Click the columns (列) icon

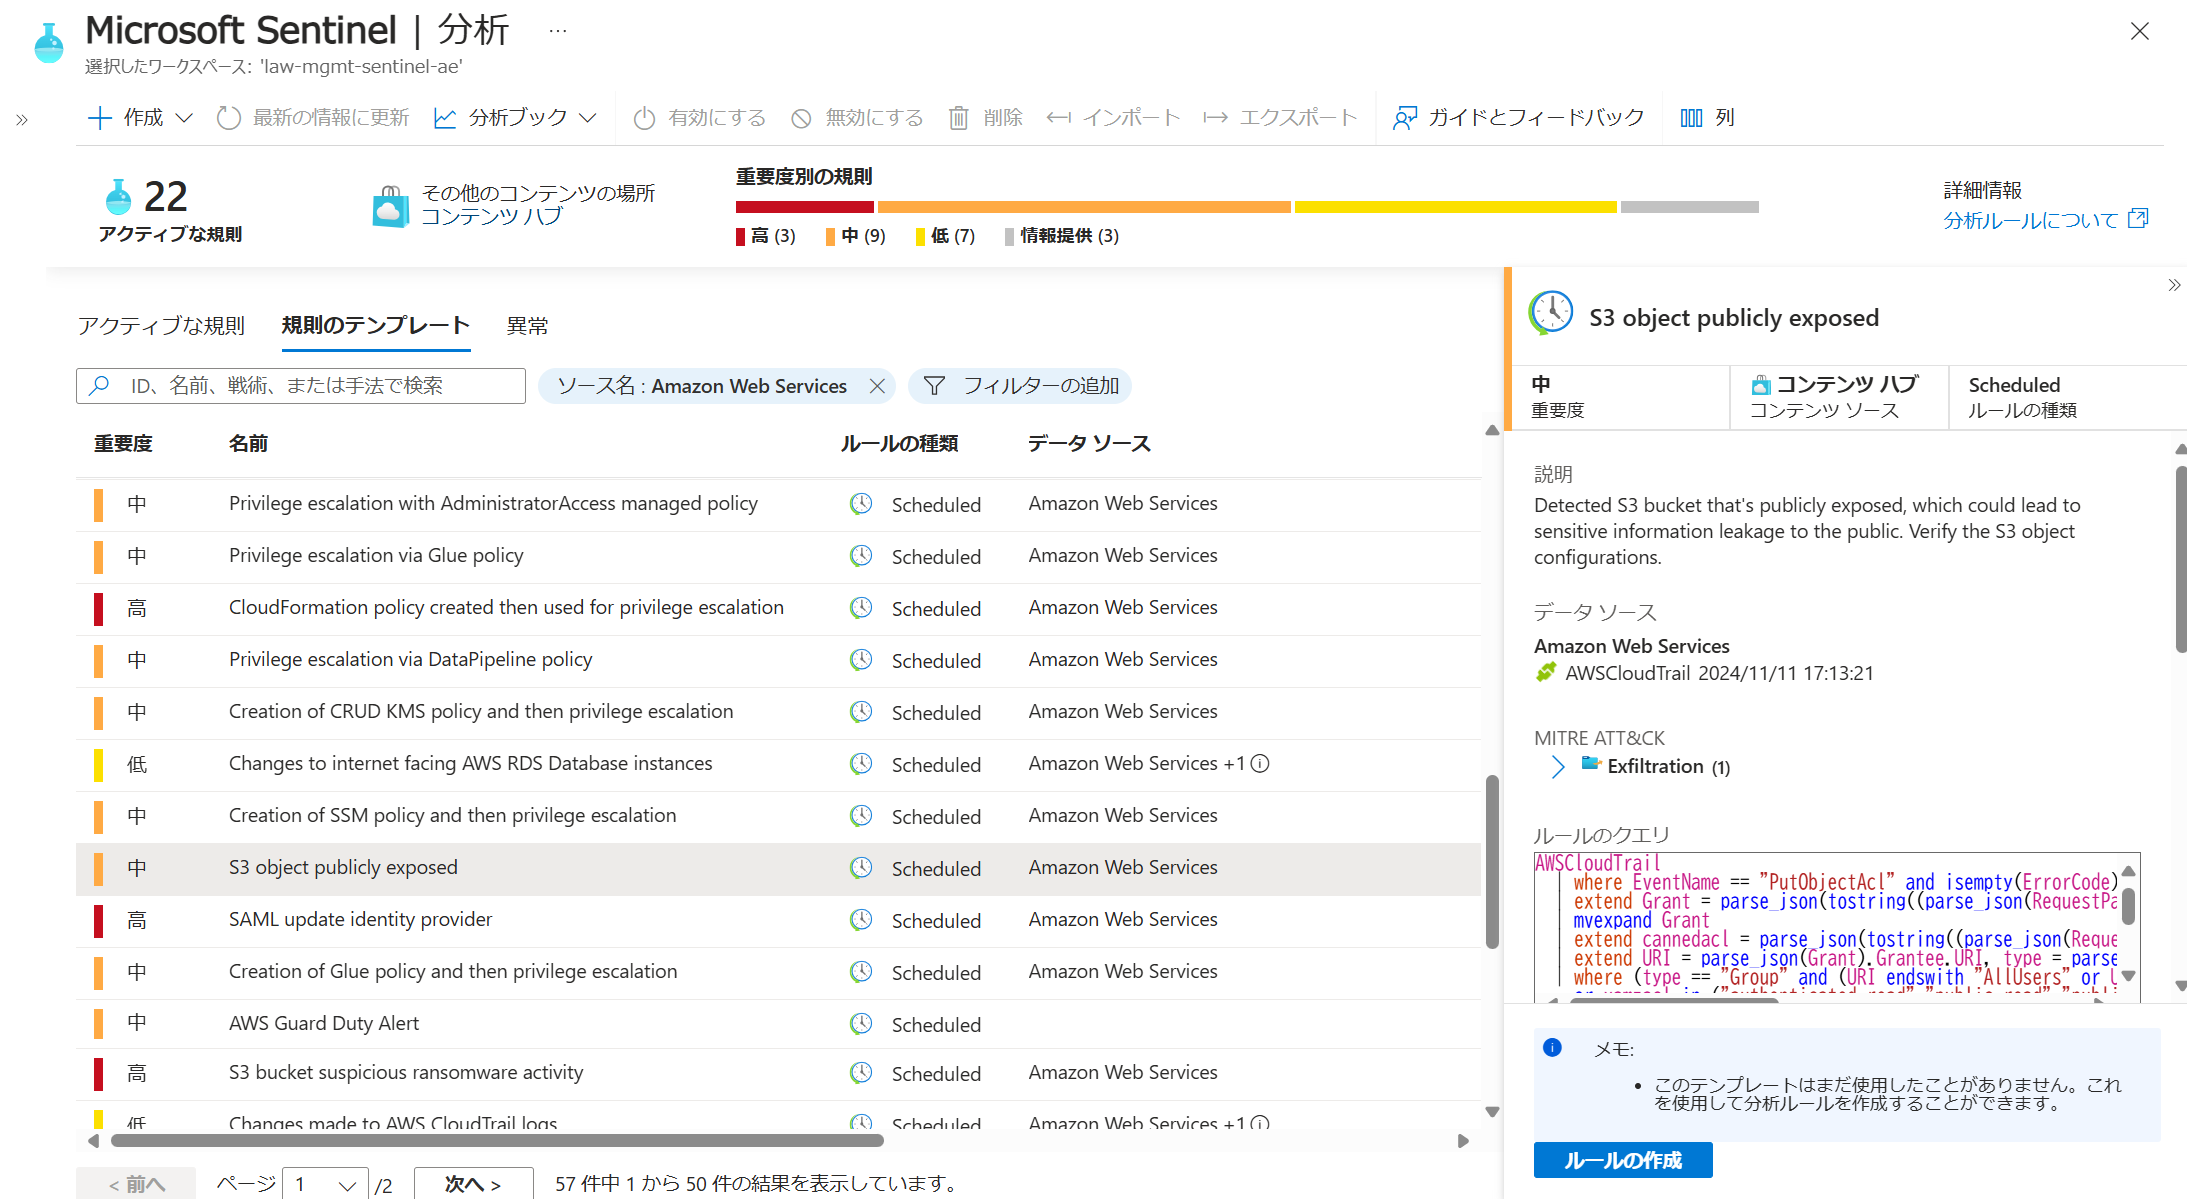(1691, 118)
